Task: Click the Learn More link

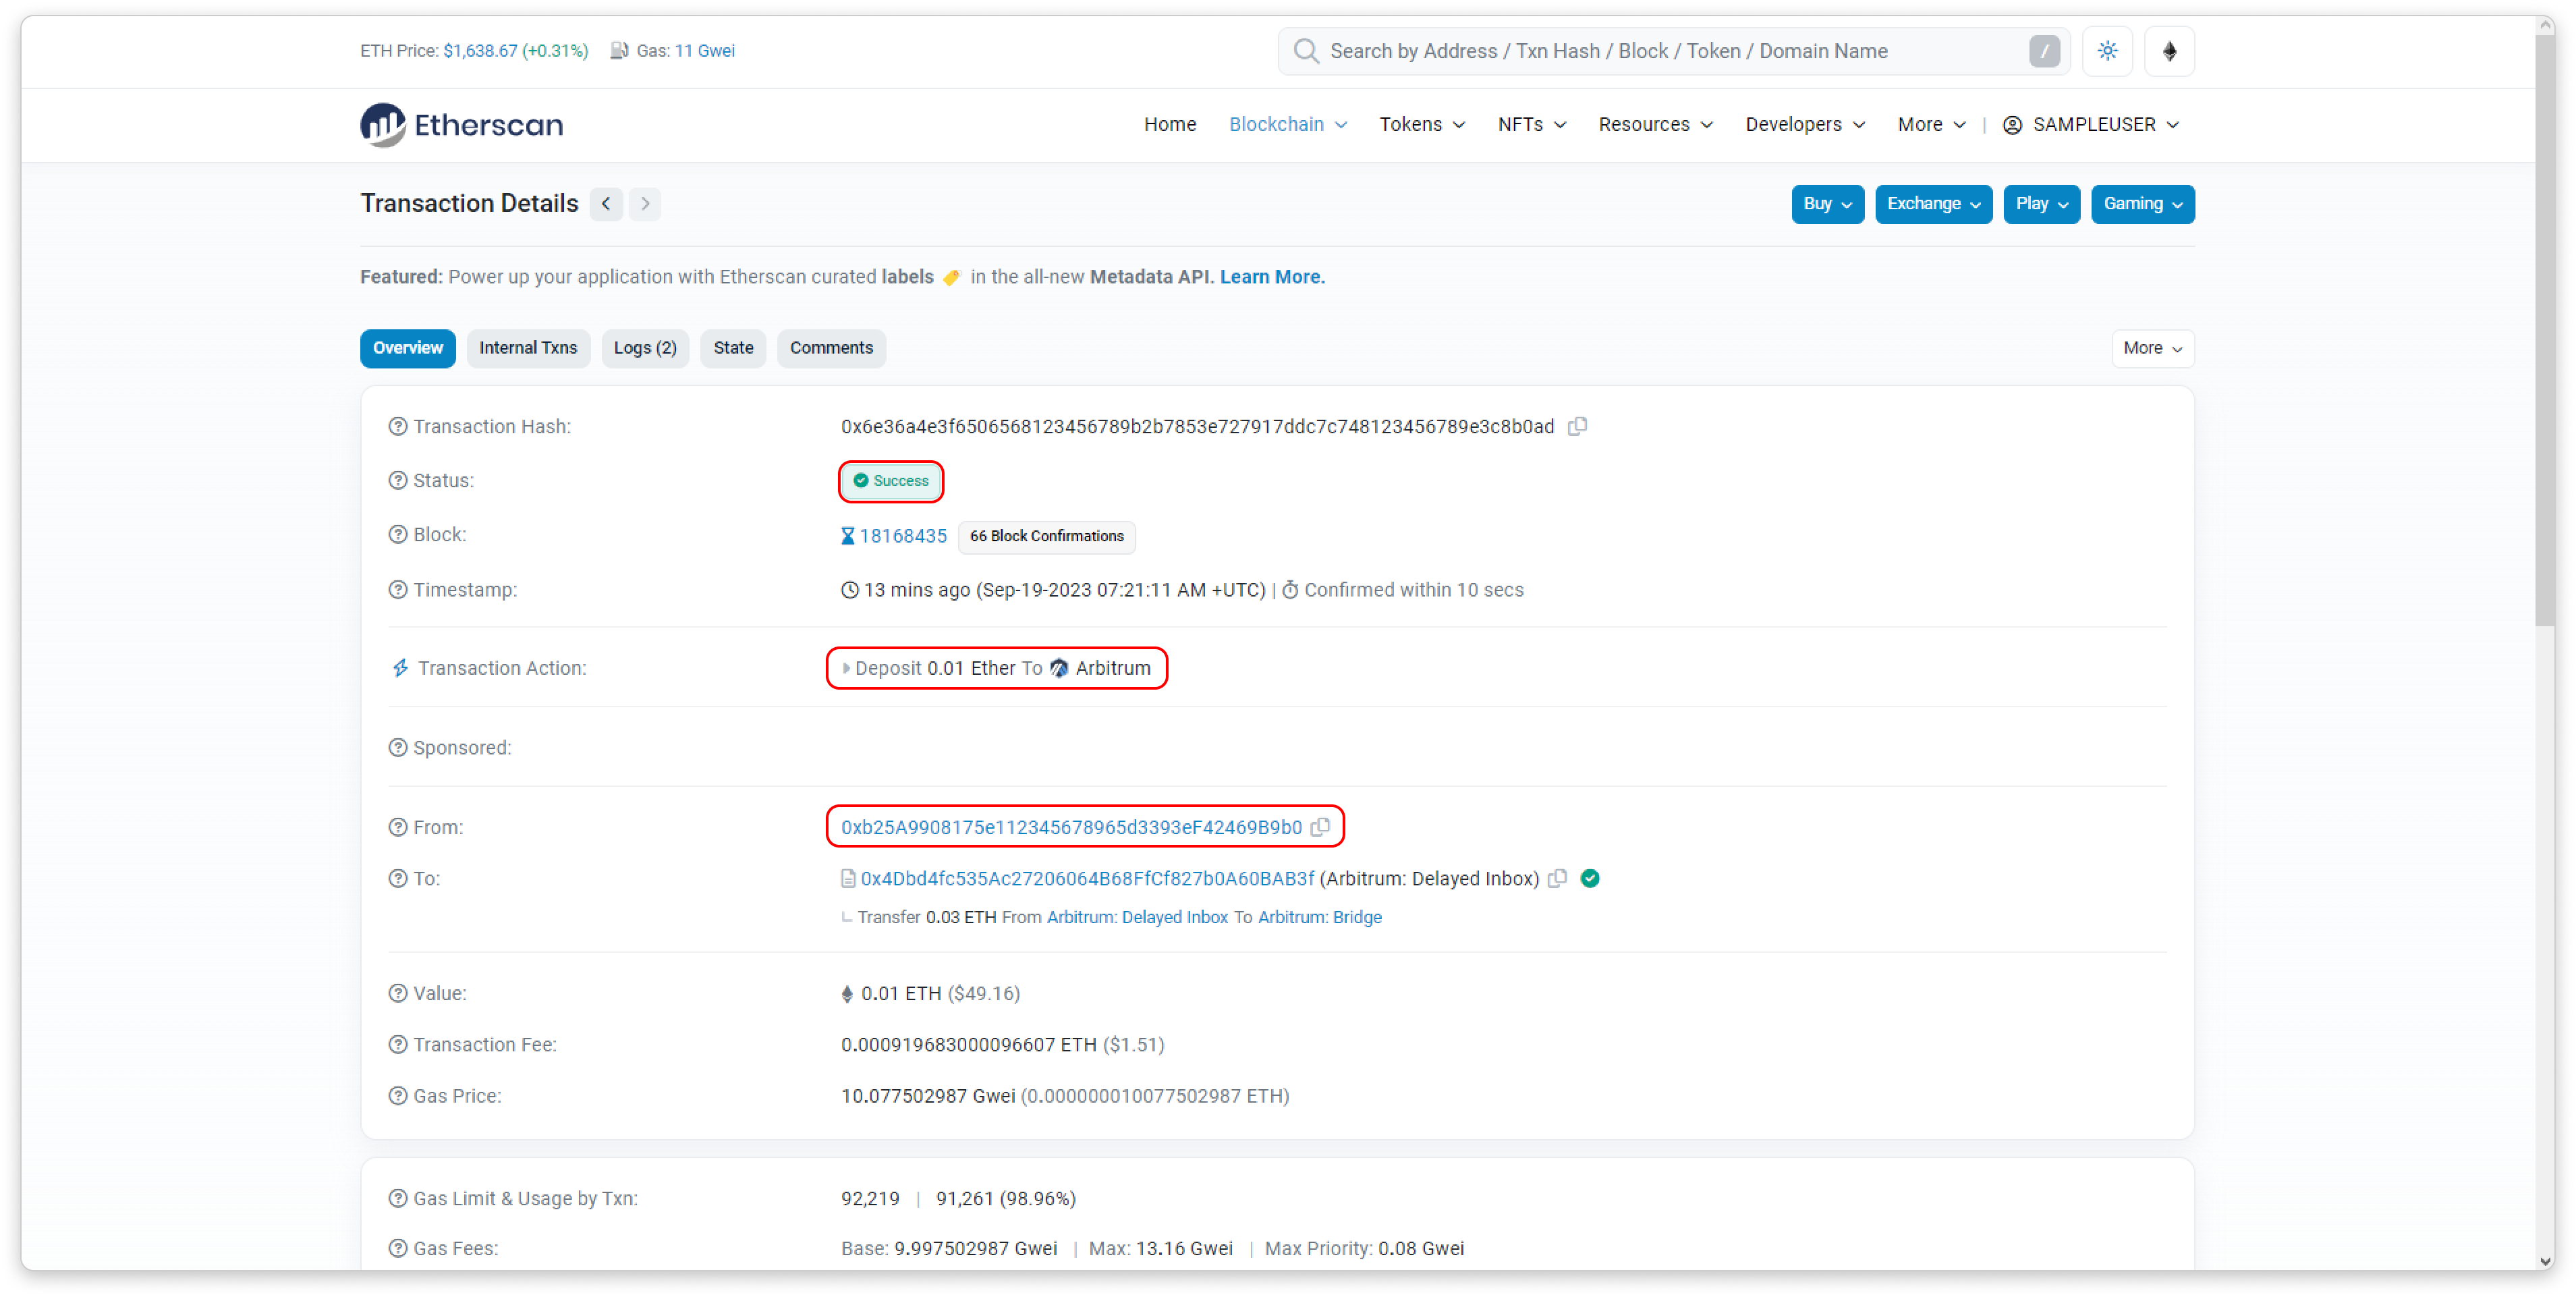Action: pos(1272,277)
